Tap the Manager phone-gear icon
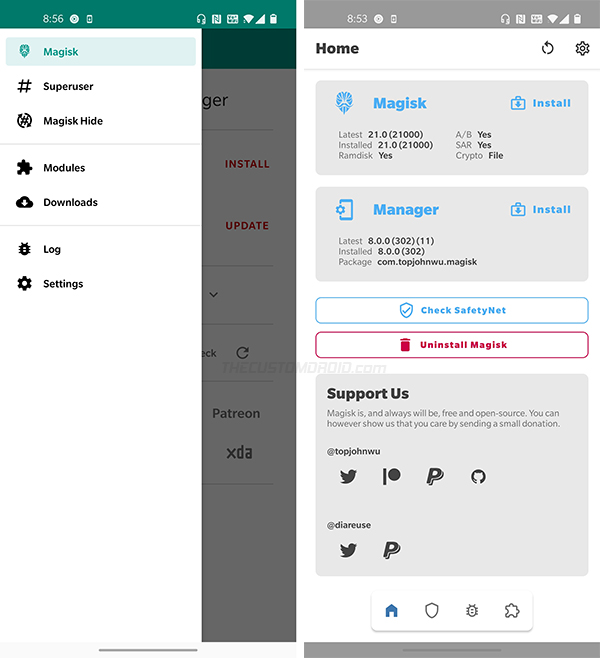 pos(344,209)
